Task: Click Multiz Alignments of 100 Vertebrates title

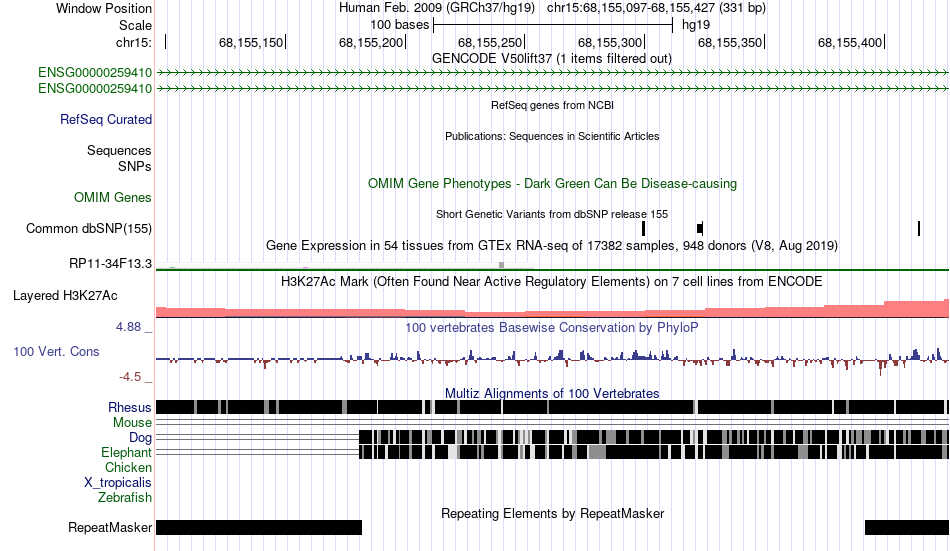Action: pyautogui.click(x=552, y=393)
